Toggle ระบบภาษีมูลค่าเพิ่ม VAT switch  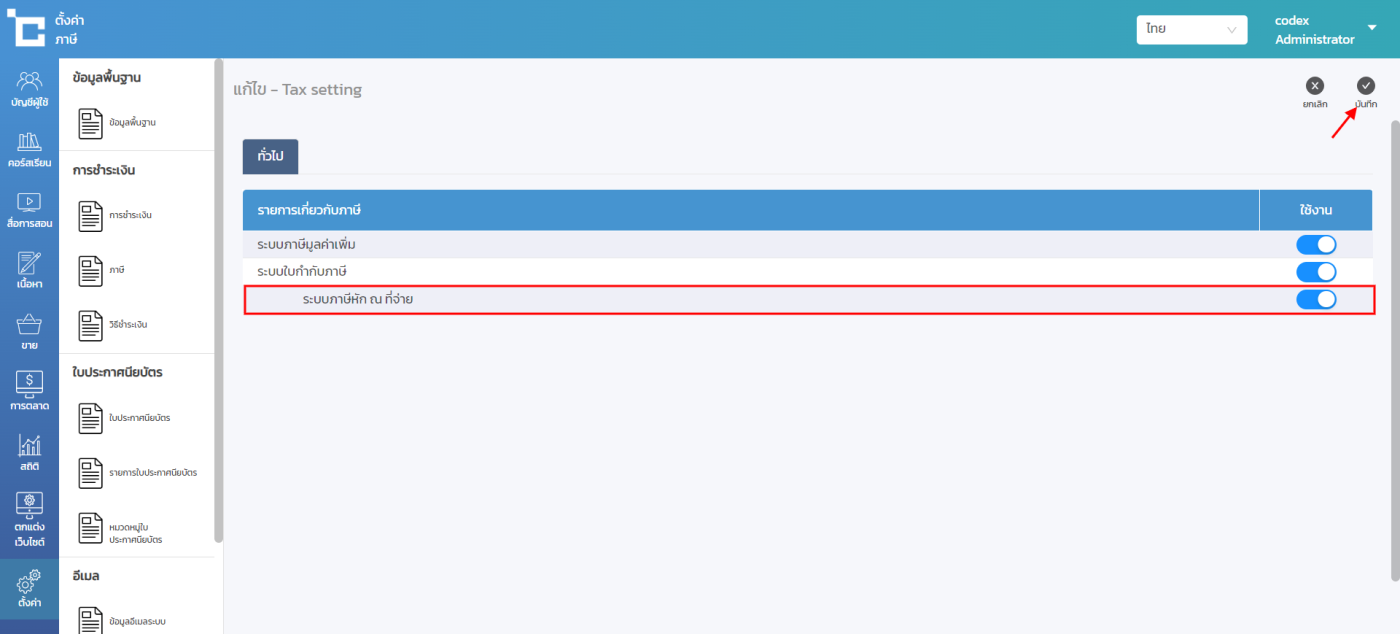coord(1316,245)
